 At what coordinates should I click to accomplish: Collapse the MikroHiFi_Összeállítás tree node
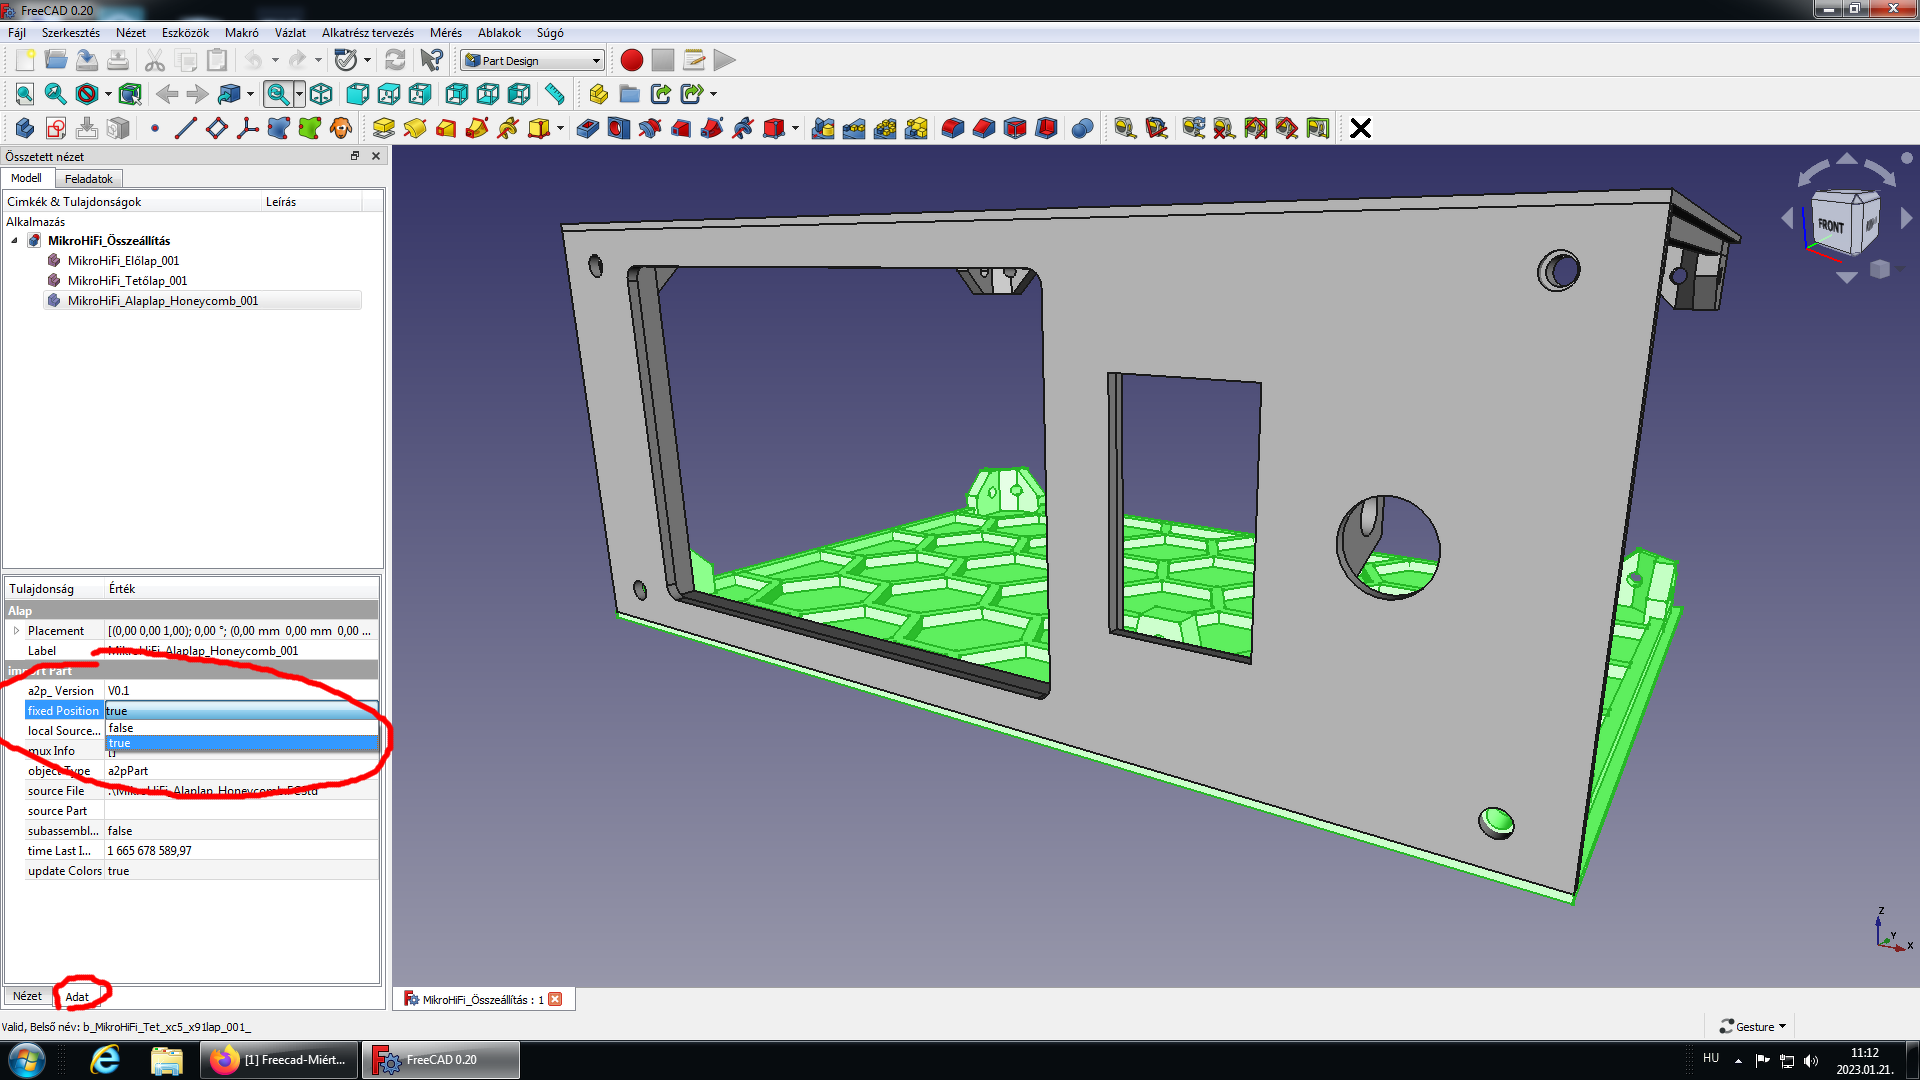tap(14, 241)
